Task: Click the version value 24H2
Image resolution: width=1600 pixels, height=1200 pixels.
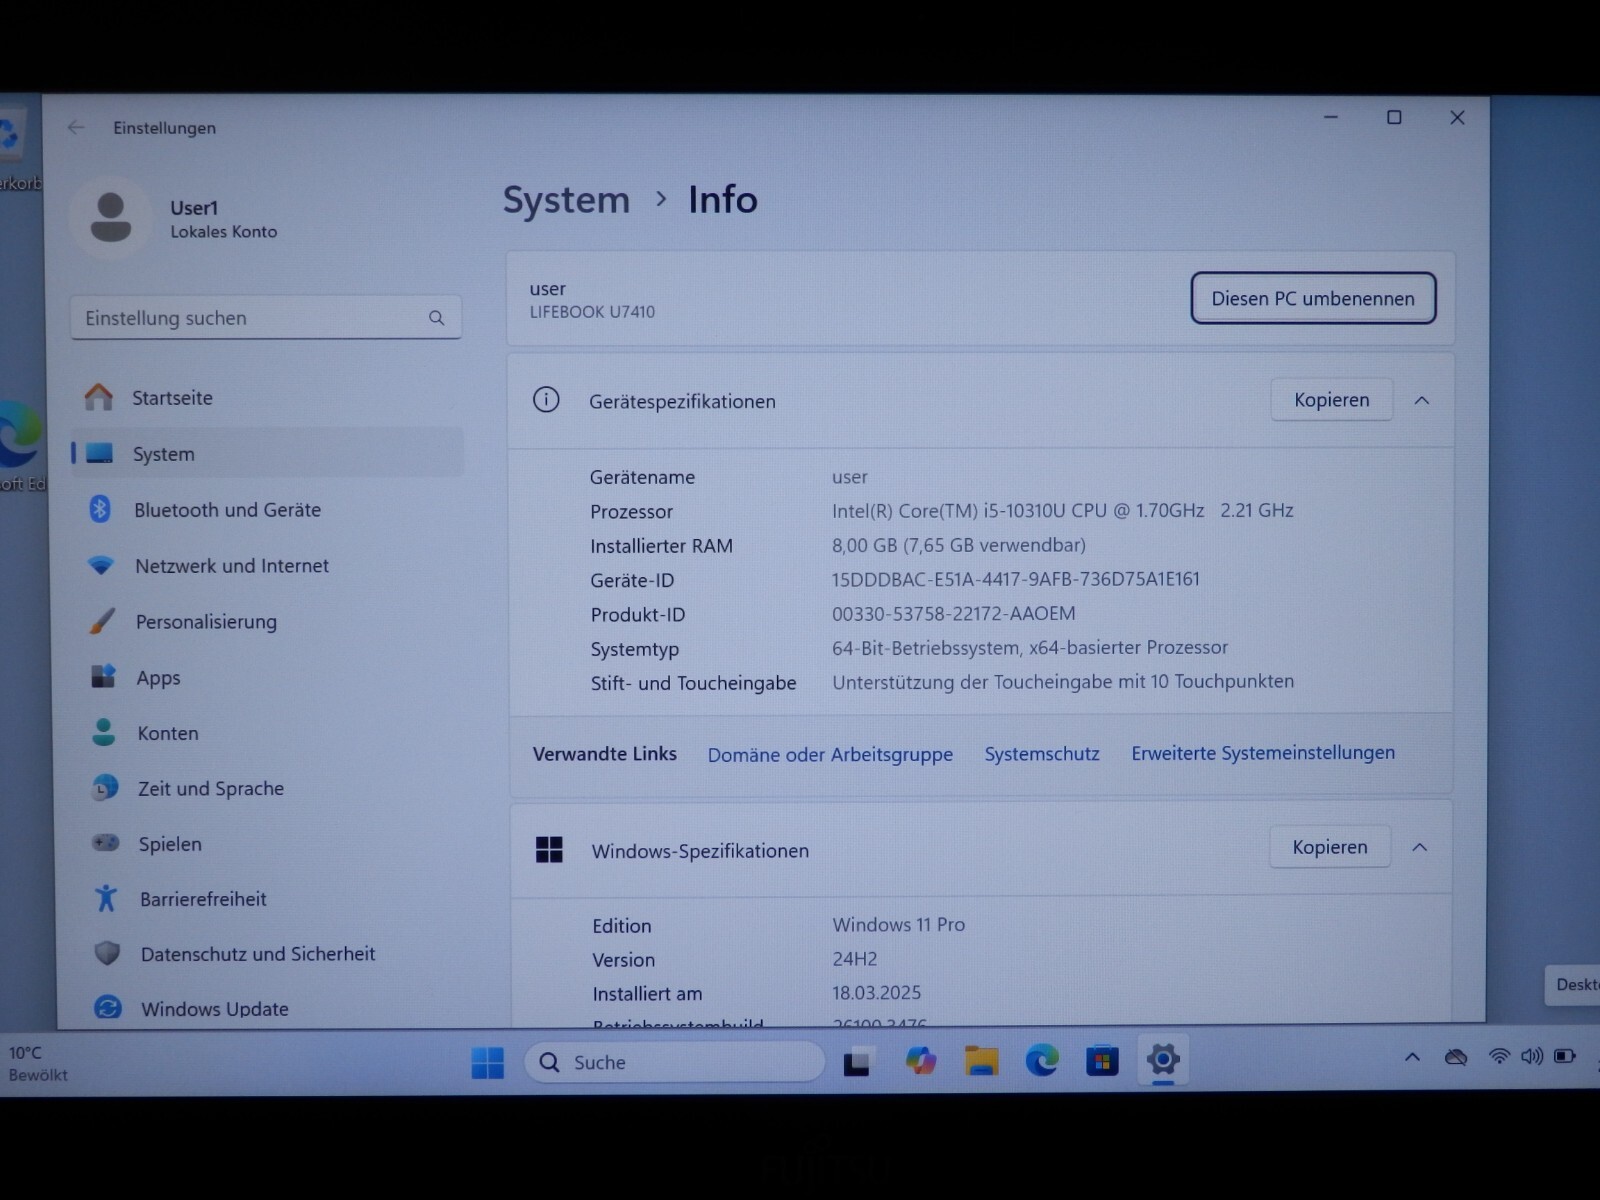Action: tap(854, 959)
